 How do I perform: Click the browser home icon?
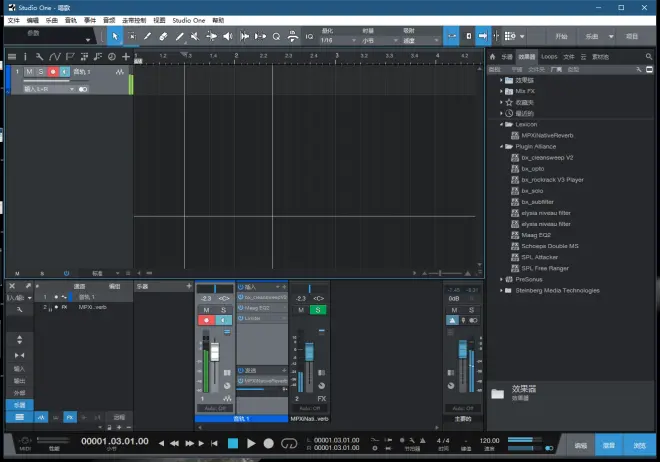(x=492, y=56)
